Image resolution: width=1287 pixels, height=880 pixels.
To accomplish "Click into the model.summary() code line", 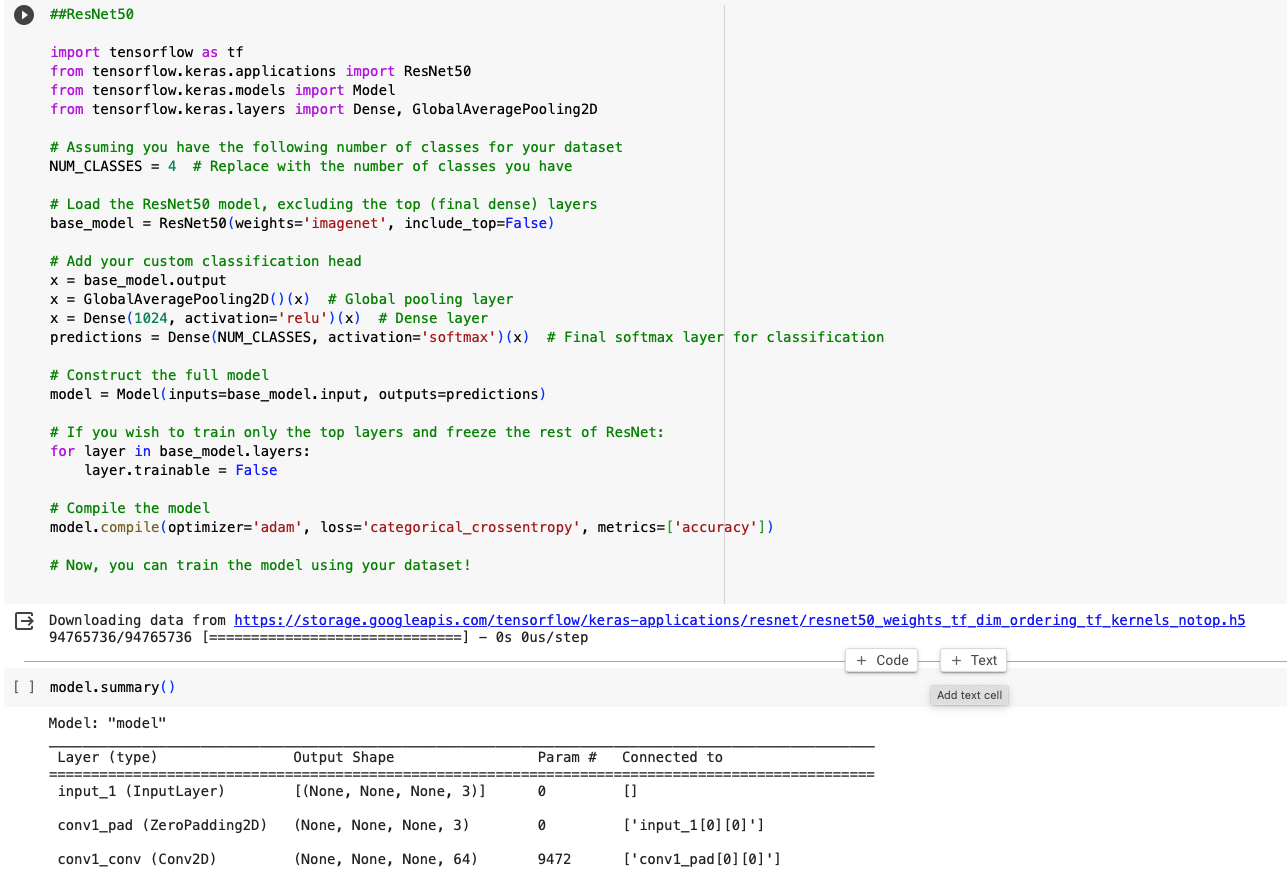I will click(113, 687).
